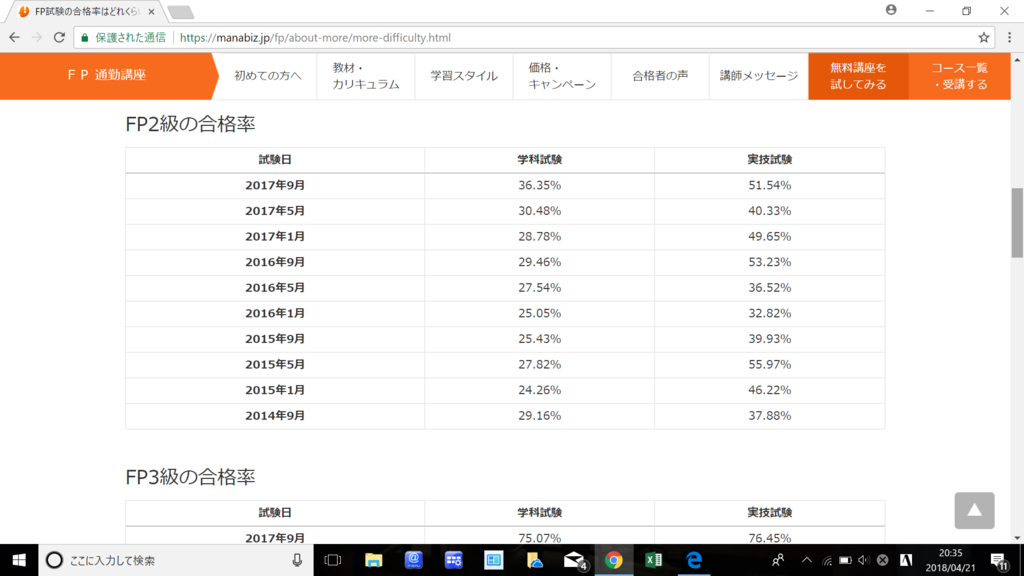This screenshot has width=1024, height=576.
Task: Open the light-blue window app icon on the taskbar
Action: coord(493,560)
